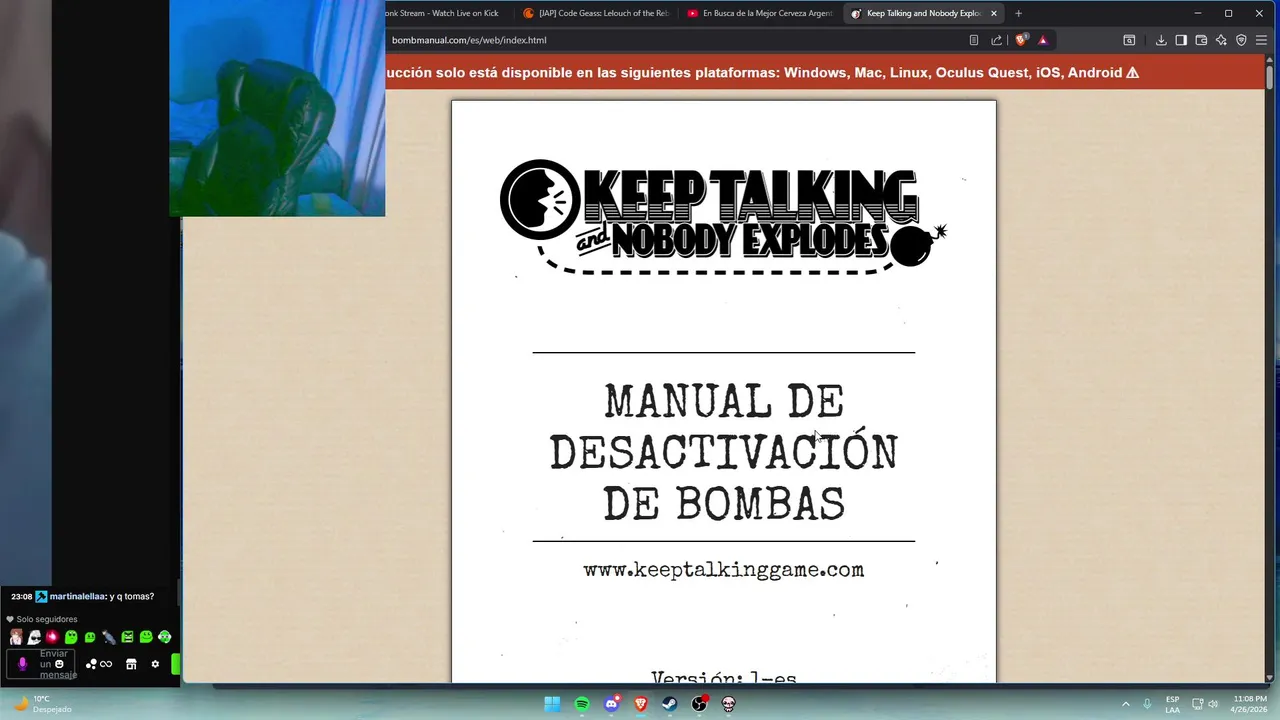Open the Leo AI sparkle icon

[x=1221, y=40]
